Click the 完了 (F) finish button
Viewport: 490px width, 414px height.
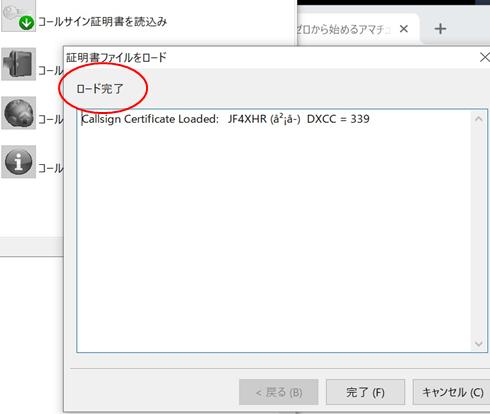tap(365, 392)
